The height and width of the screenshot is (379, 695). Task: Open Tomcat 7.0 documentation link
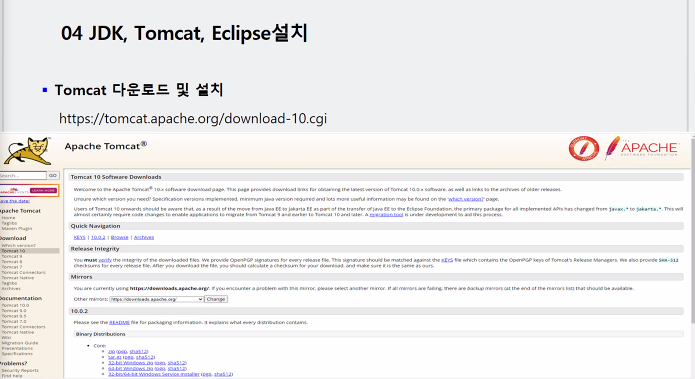pyautogui.click(x=14, y=321)
